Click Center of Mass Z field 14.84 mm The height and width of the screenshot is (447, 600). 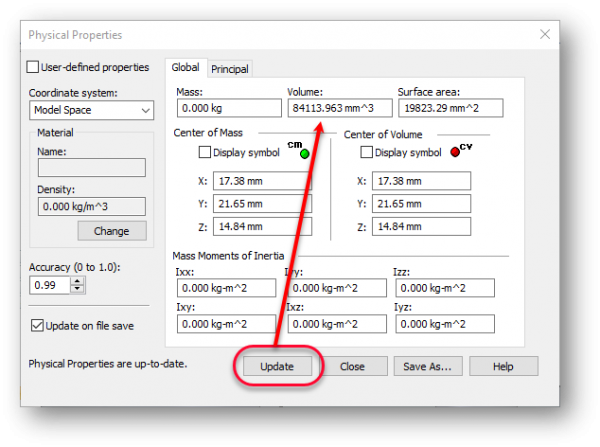pyautogui.click(x=262, y=226)
